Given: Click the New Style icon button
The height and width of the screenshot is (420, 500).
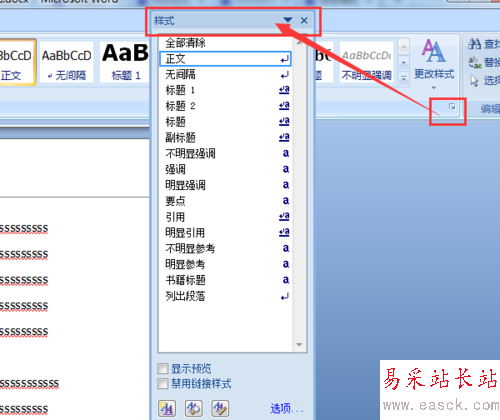Looking at the screenshot, I should (167, 408).
